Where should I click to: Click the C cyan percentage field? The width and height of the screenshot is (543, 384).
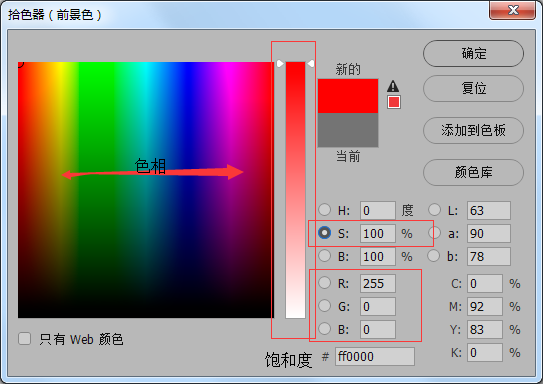[485, 283]
